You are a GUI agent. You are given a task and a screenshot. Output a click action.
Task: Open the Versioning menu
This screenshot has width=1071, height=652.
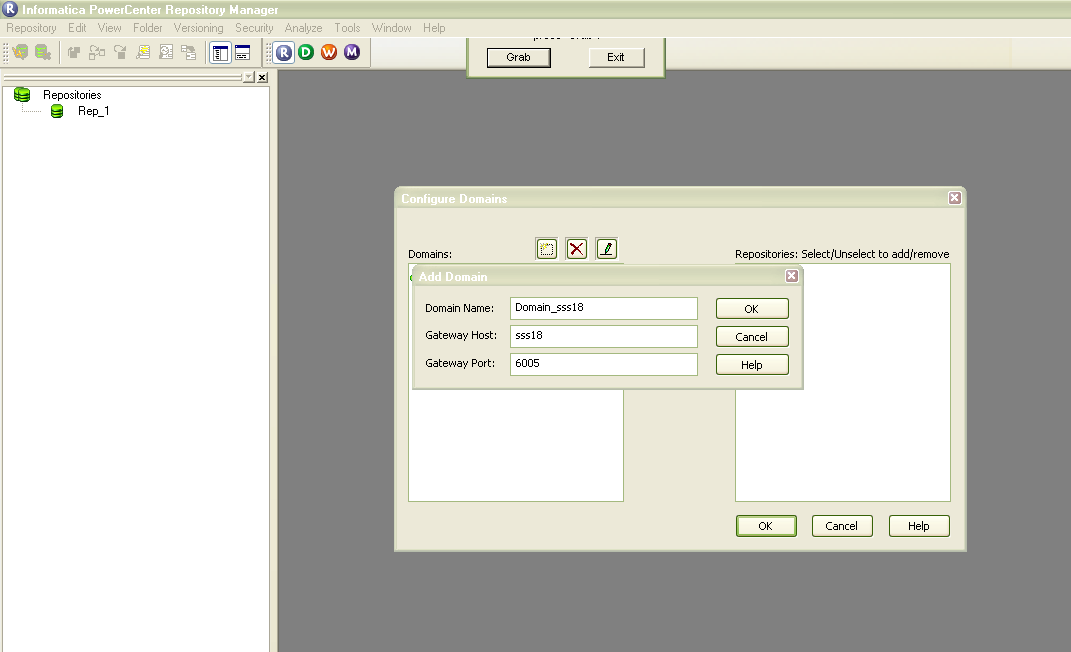tap(198, 28)
